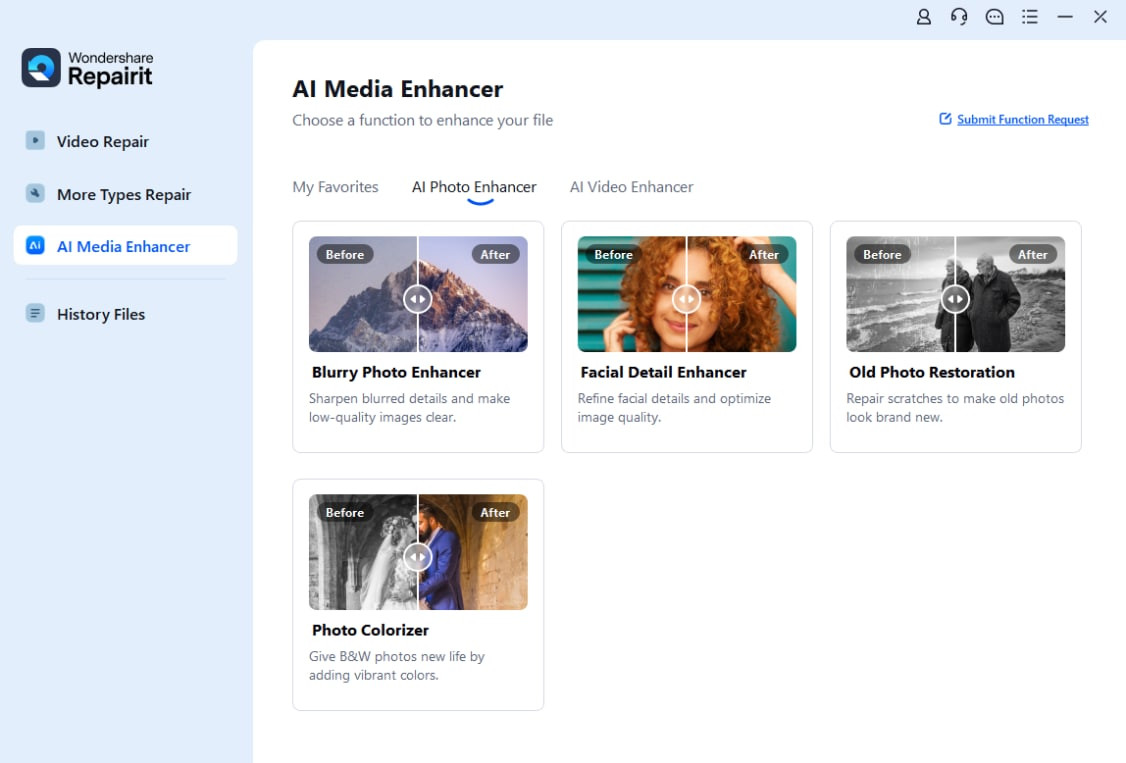Switch to AI Photo Enhancer tab

pos(474,187)
